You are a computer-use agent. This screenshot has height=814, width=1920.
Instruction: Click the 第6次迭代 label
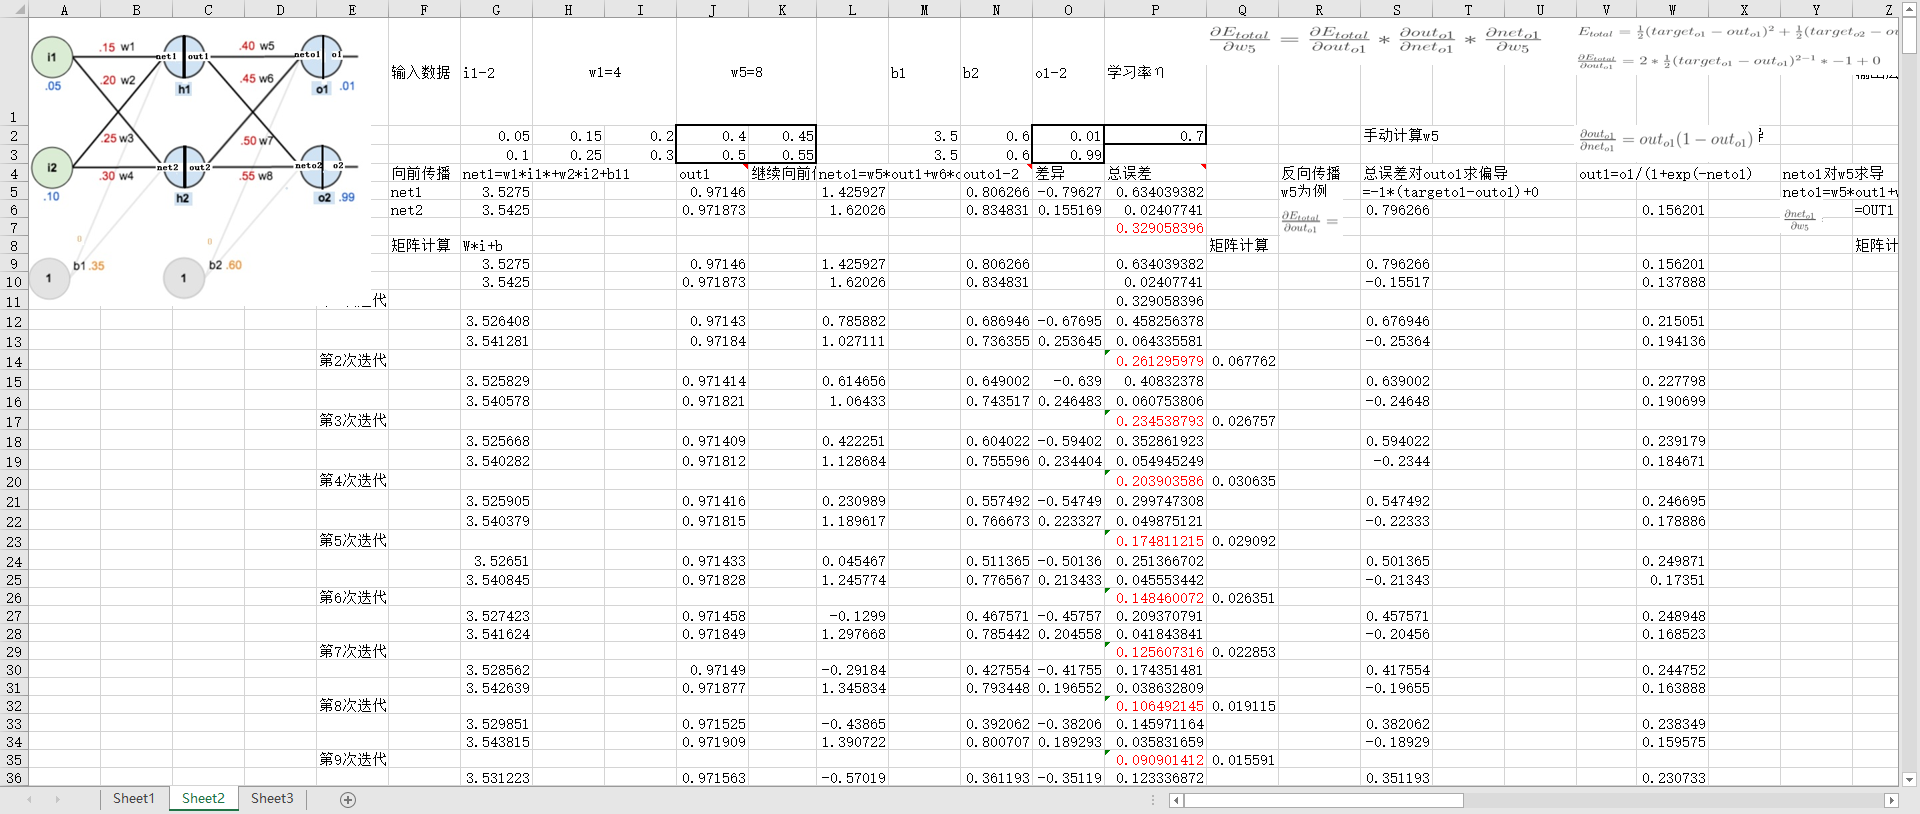point(352,597)
